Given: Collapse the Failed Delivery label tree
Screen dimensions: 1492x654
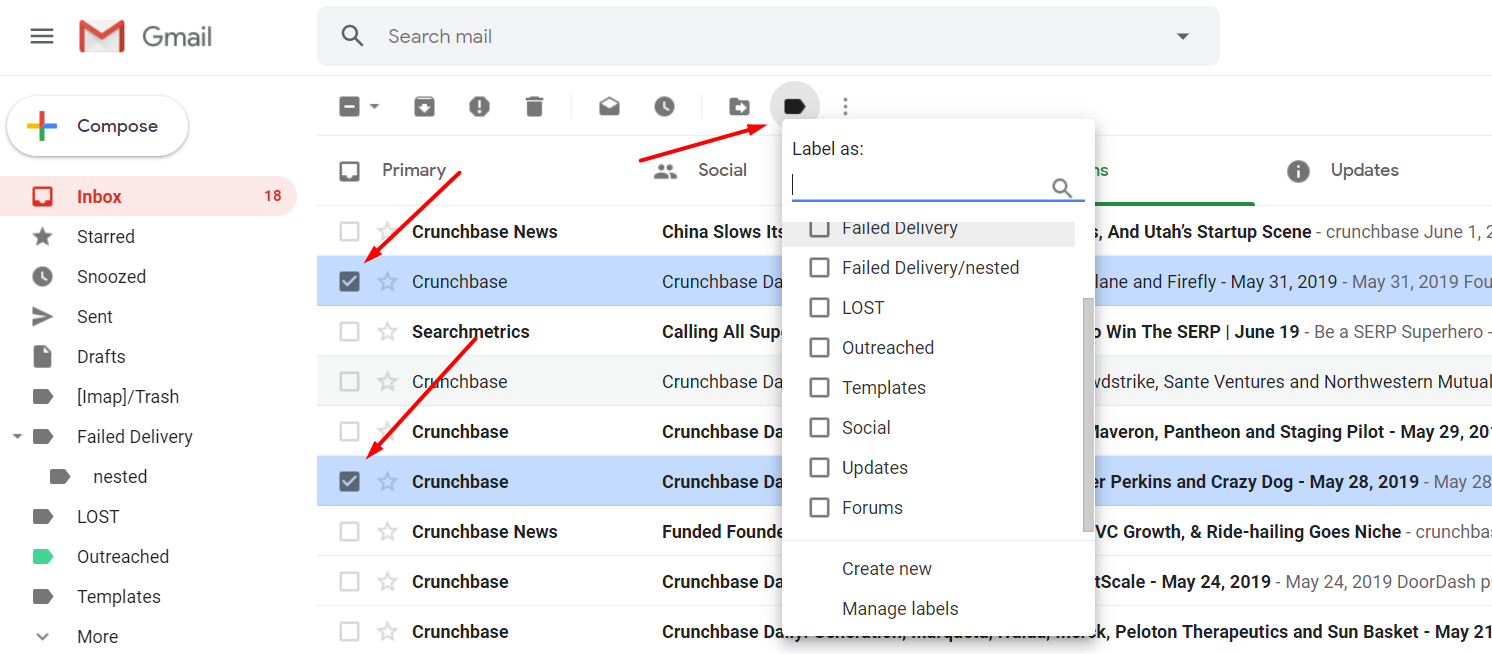Looking at the screenshot, I should [16, 437].
